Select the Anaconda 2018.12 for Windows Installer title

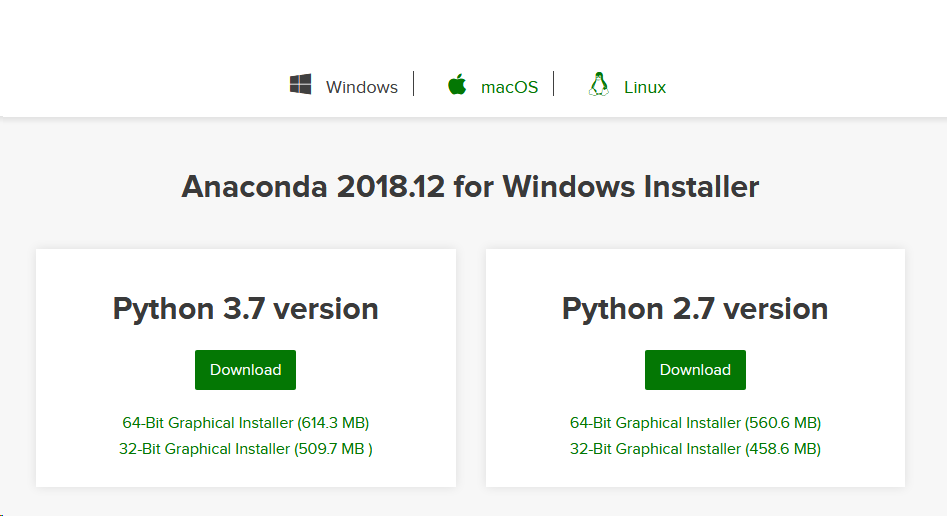click(x=470, y=186)
